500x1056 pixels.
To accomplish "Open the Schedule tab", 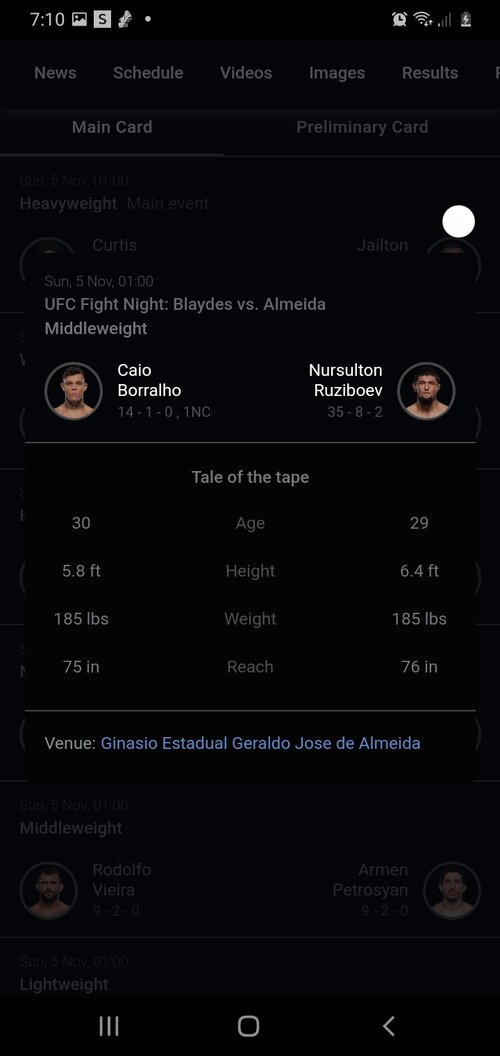I will (148, 73).
